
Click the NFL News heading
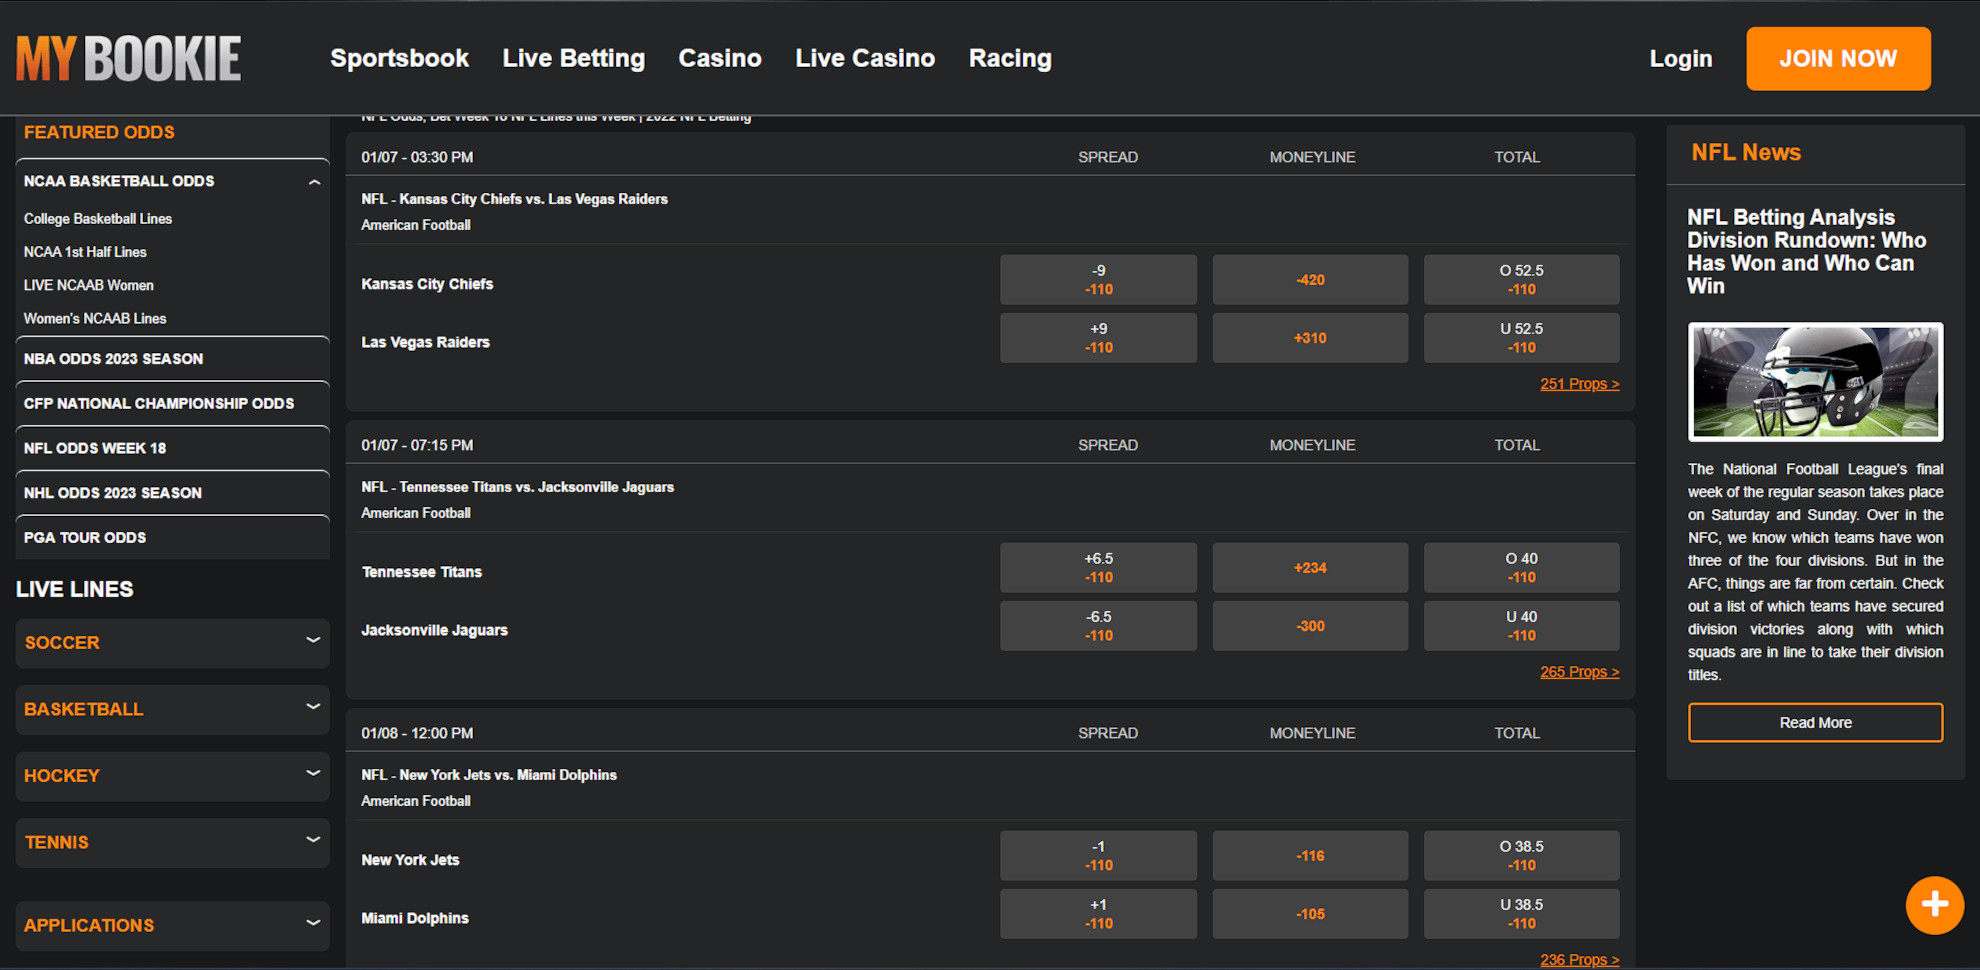click(1745, 152)
